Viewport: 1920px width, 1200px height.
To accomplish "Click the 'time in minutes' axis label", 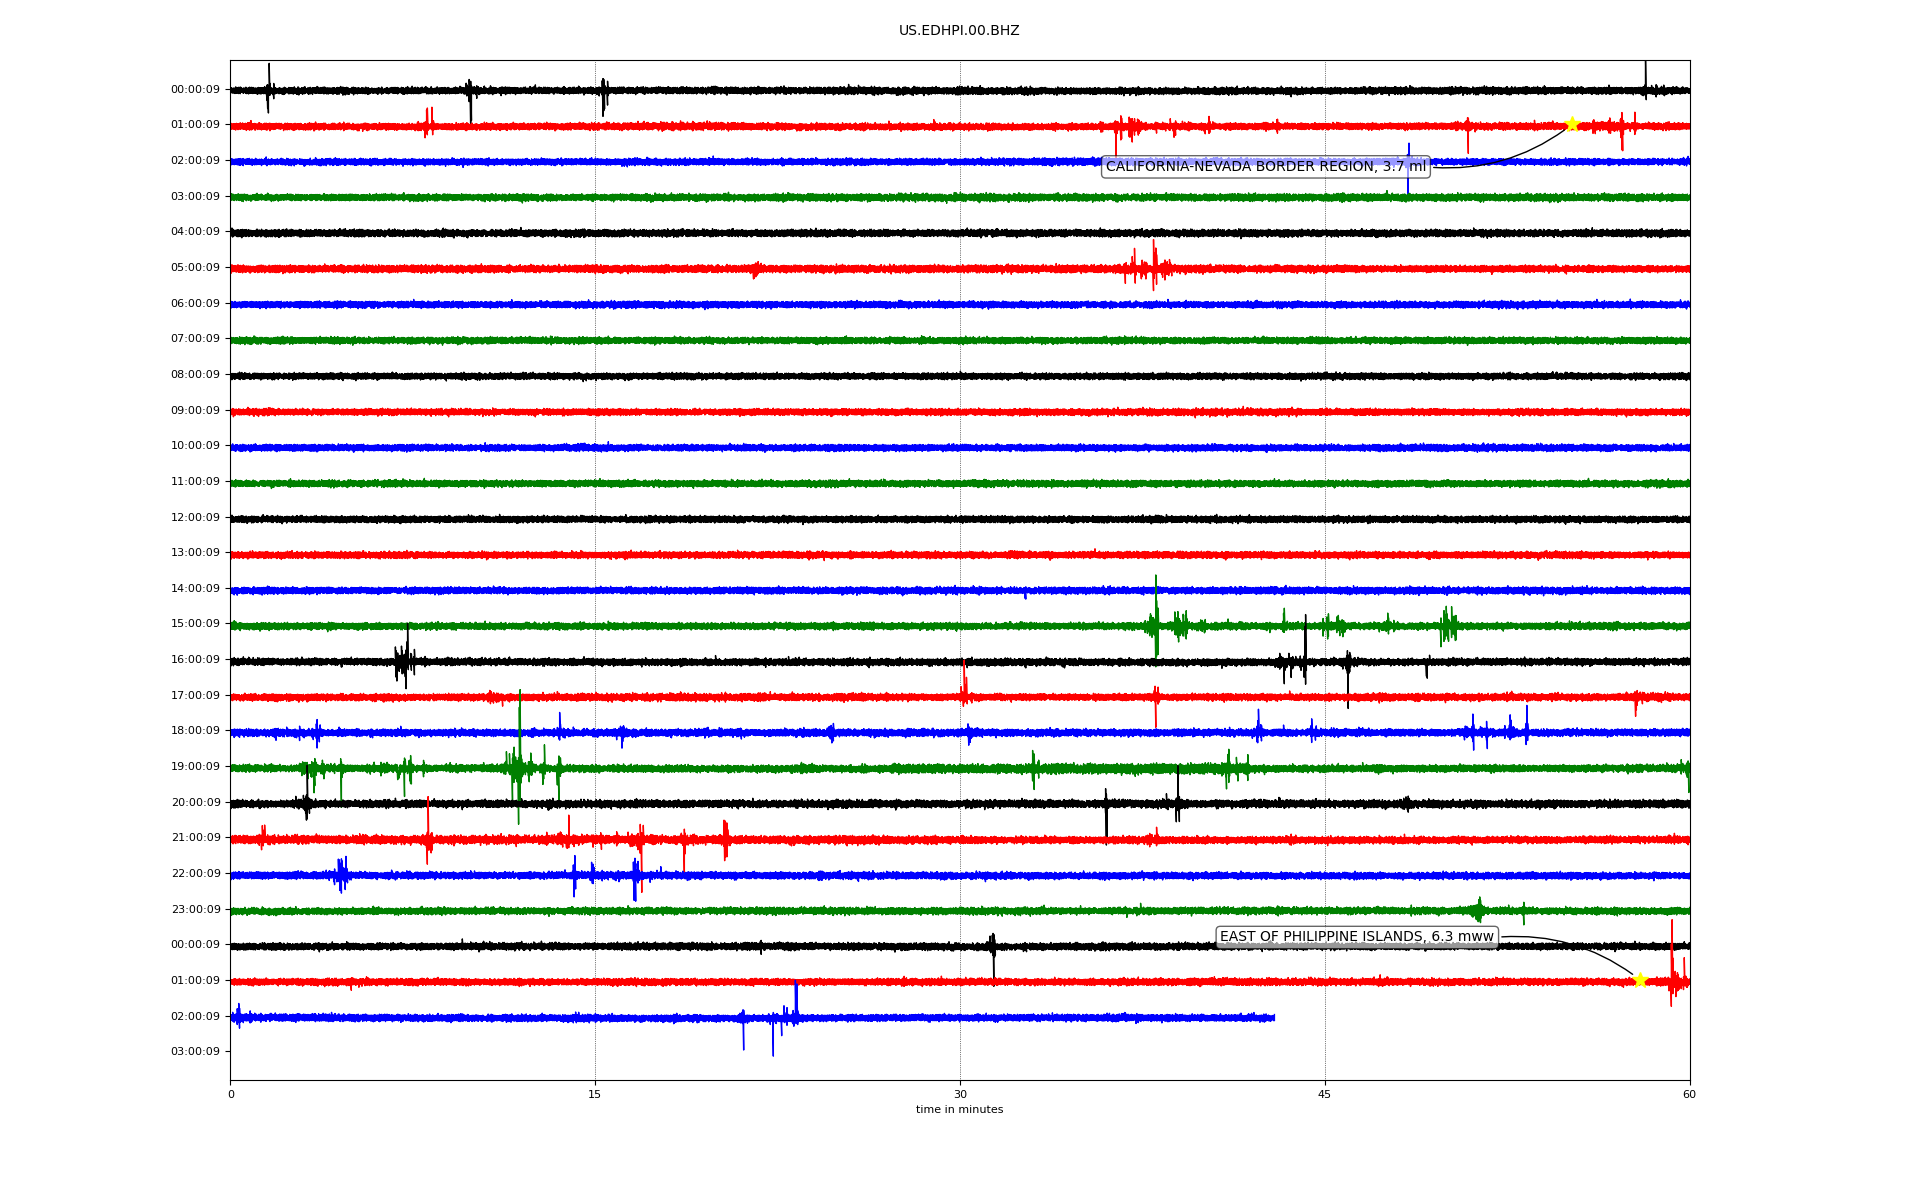I will click(959, 1110).
